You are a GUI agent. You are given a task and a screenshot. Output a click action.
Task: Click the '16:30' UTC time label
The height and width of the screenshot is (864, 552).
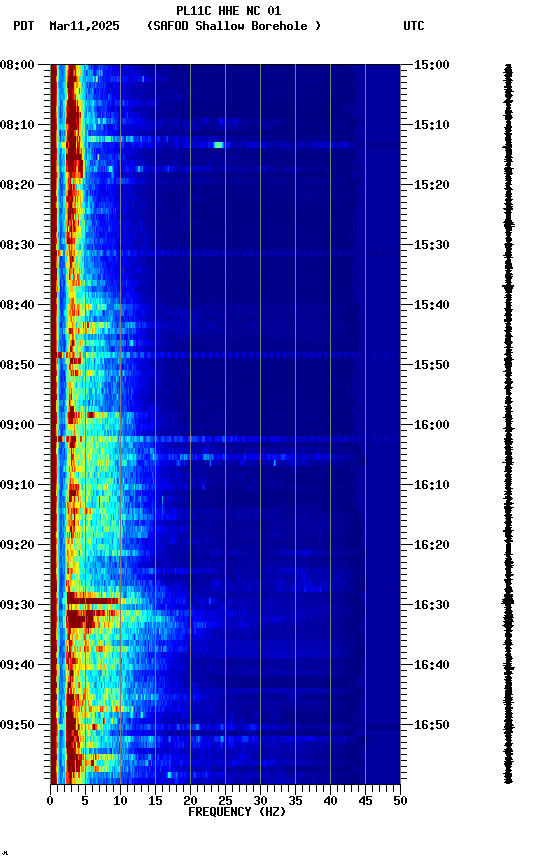point(431,605)
